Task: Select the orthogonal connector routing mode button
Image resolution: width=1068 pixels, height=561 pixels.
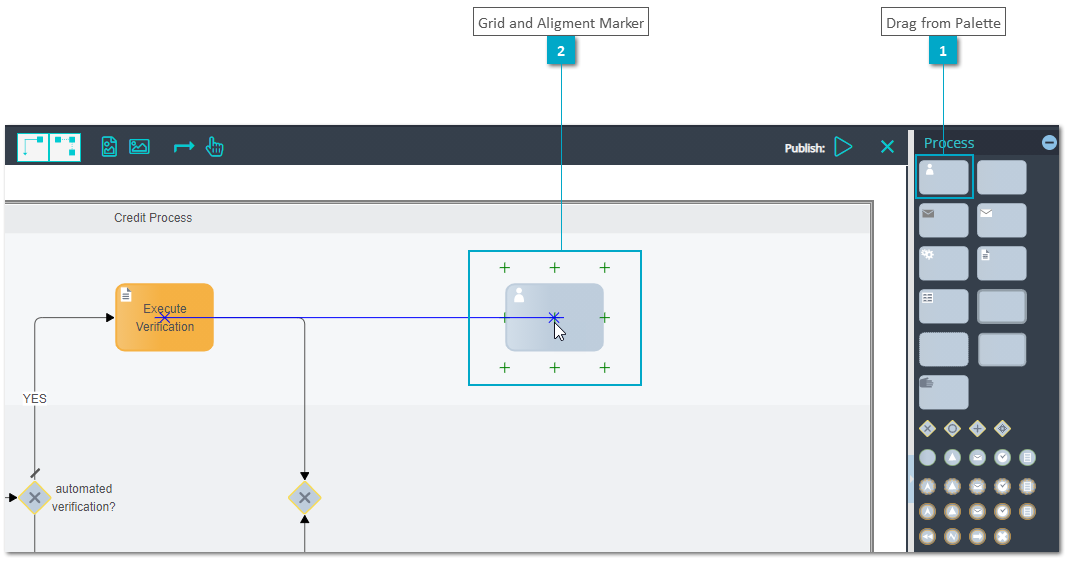Action: (33, 147)
